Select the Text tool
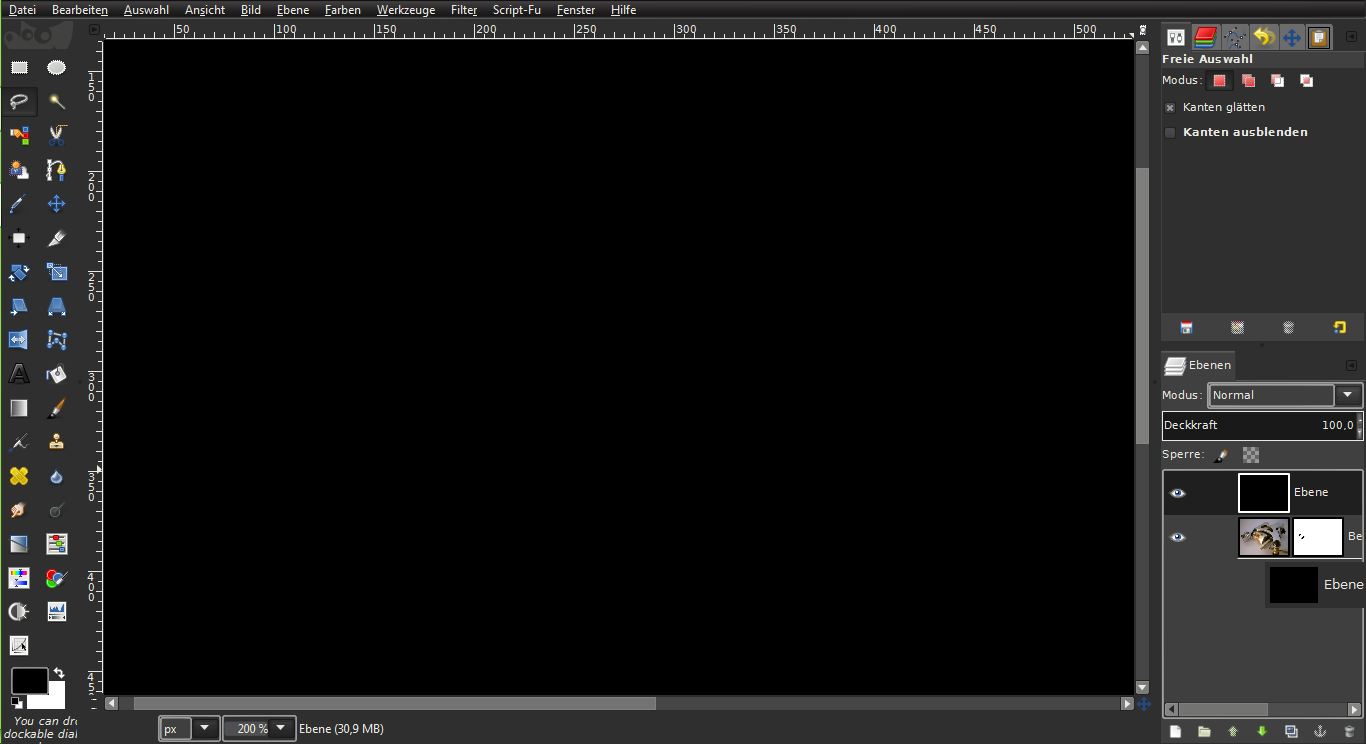The height and width of the screenshot is (744, 1366). (19, 373)
